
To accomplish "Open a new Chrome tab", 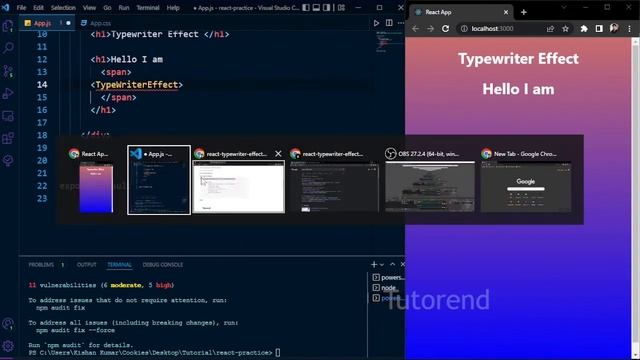I will [x=523, y=12].
